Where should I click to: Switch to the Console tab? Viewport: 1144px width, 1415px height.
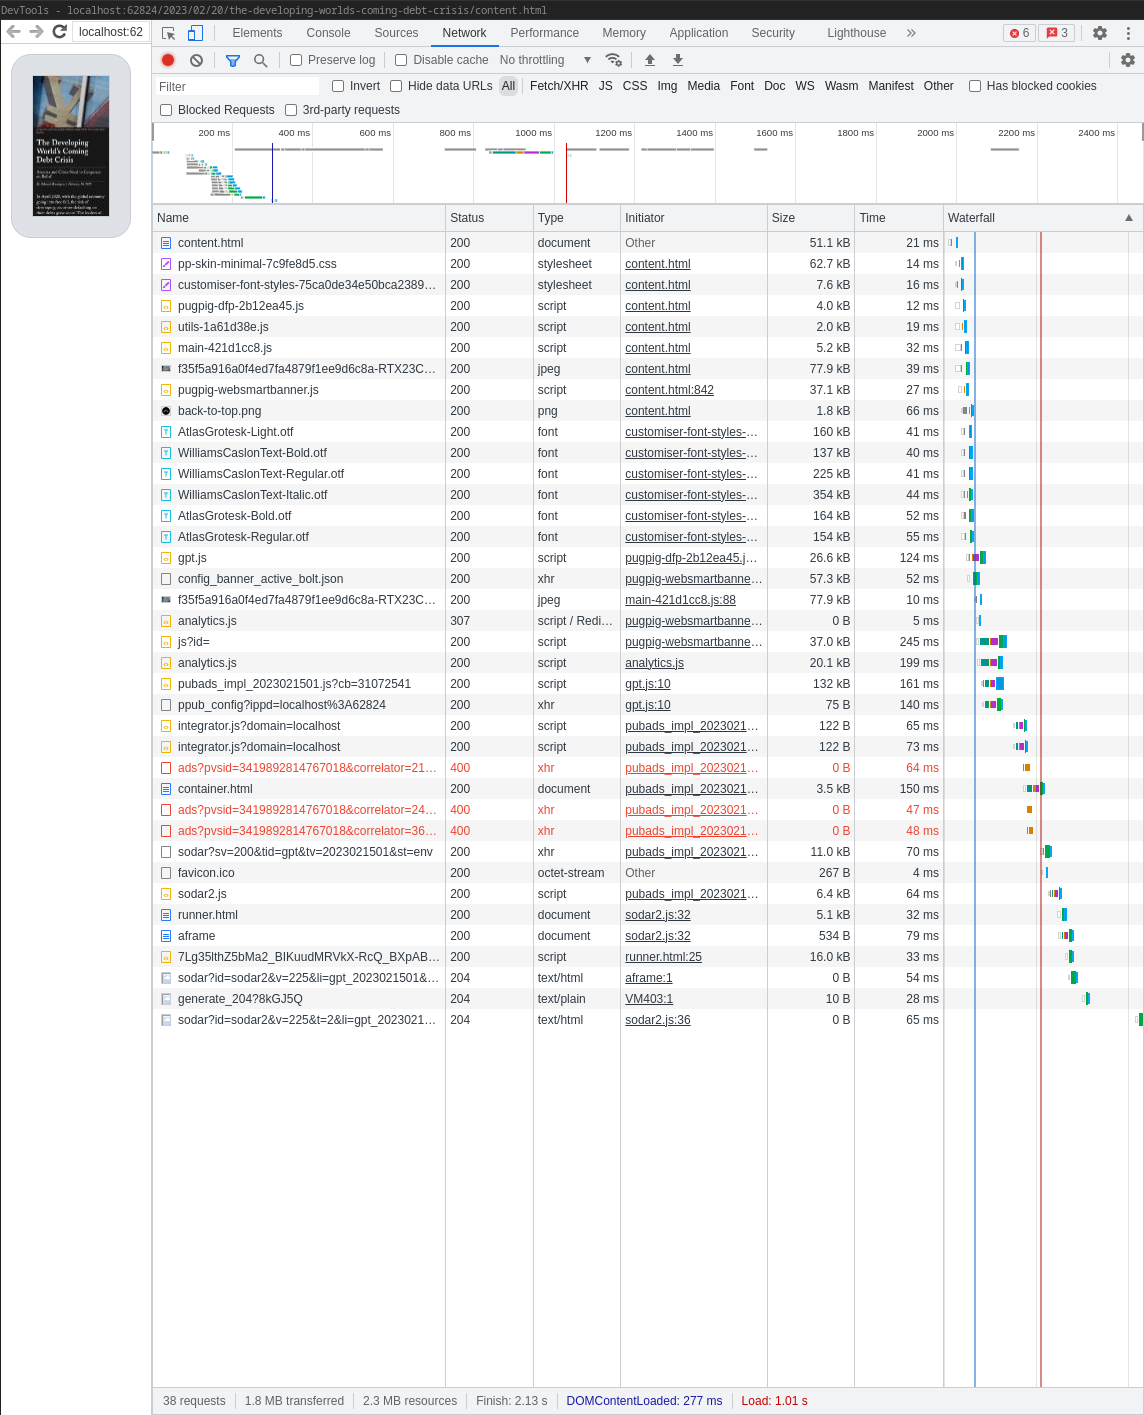[x=328, y=33]
